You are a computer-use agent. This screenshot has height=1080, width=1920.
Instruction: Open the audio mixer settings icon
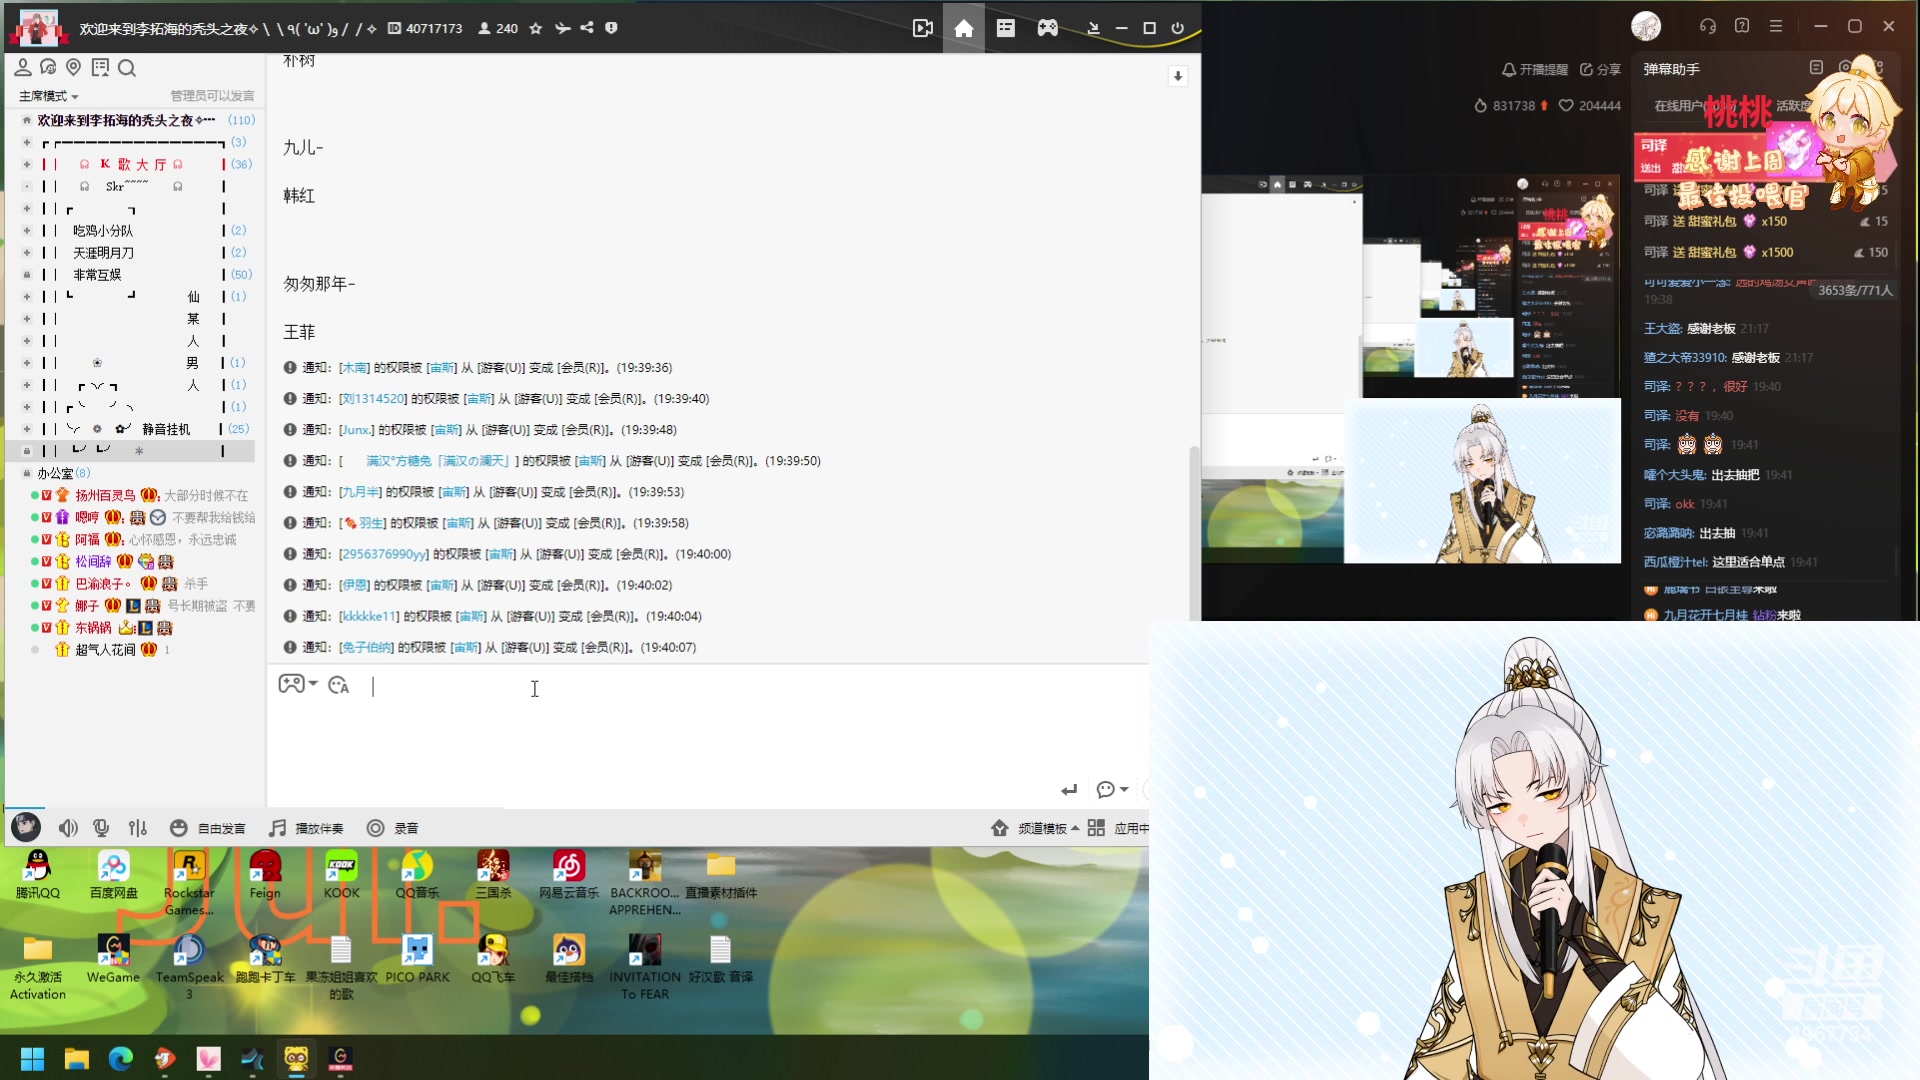click(138, 828)
